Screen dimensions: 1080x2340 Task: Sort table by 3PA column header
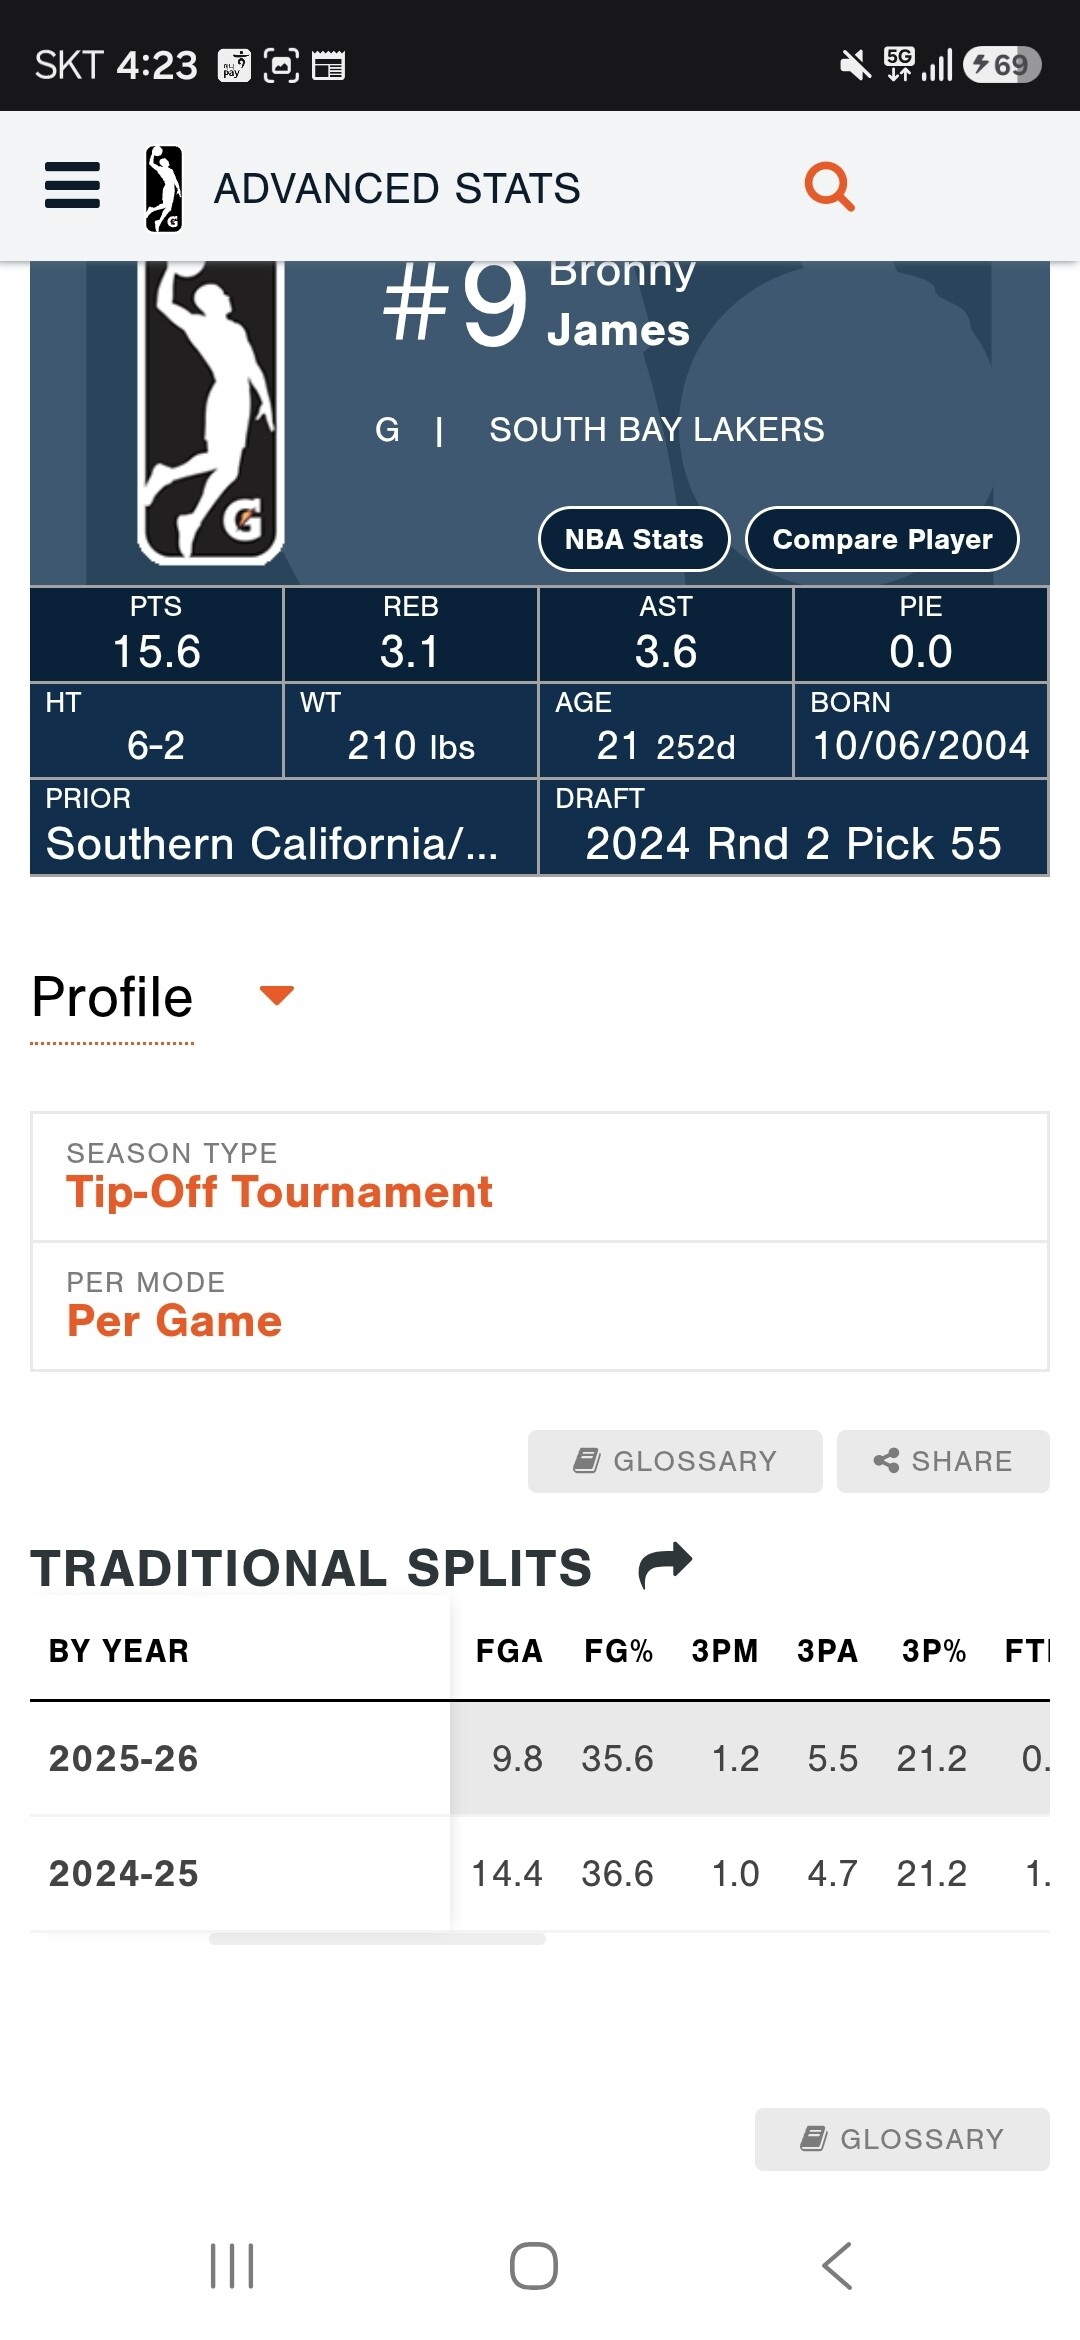coord(827,1651)
